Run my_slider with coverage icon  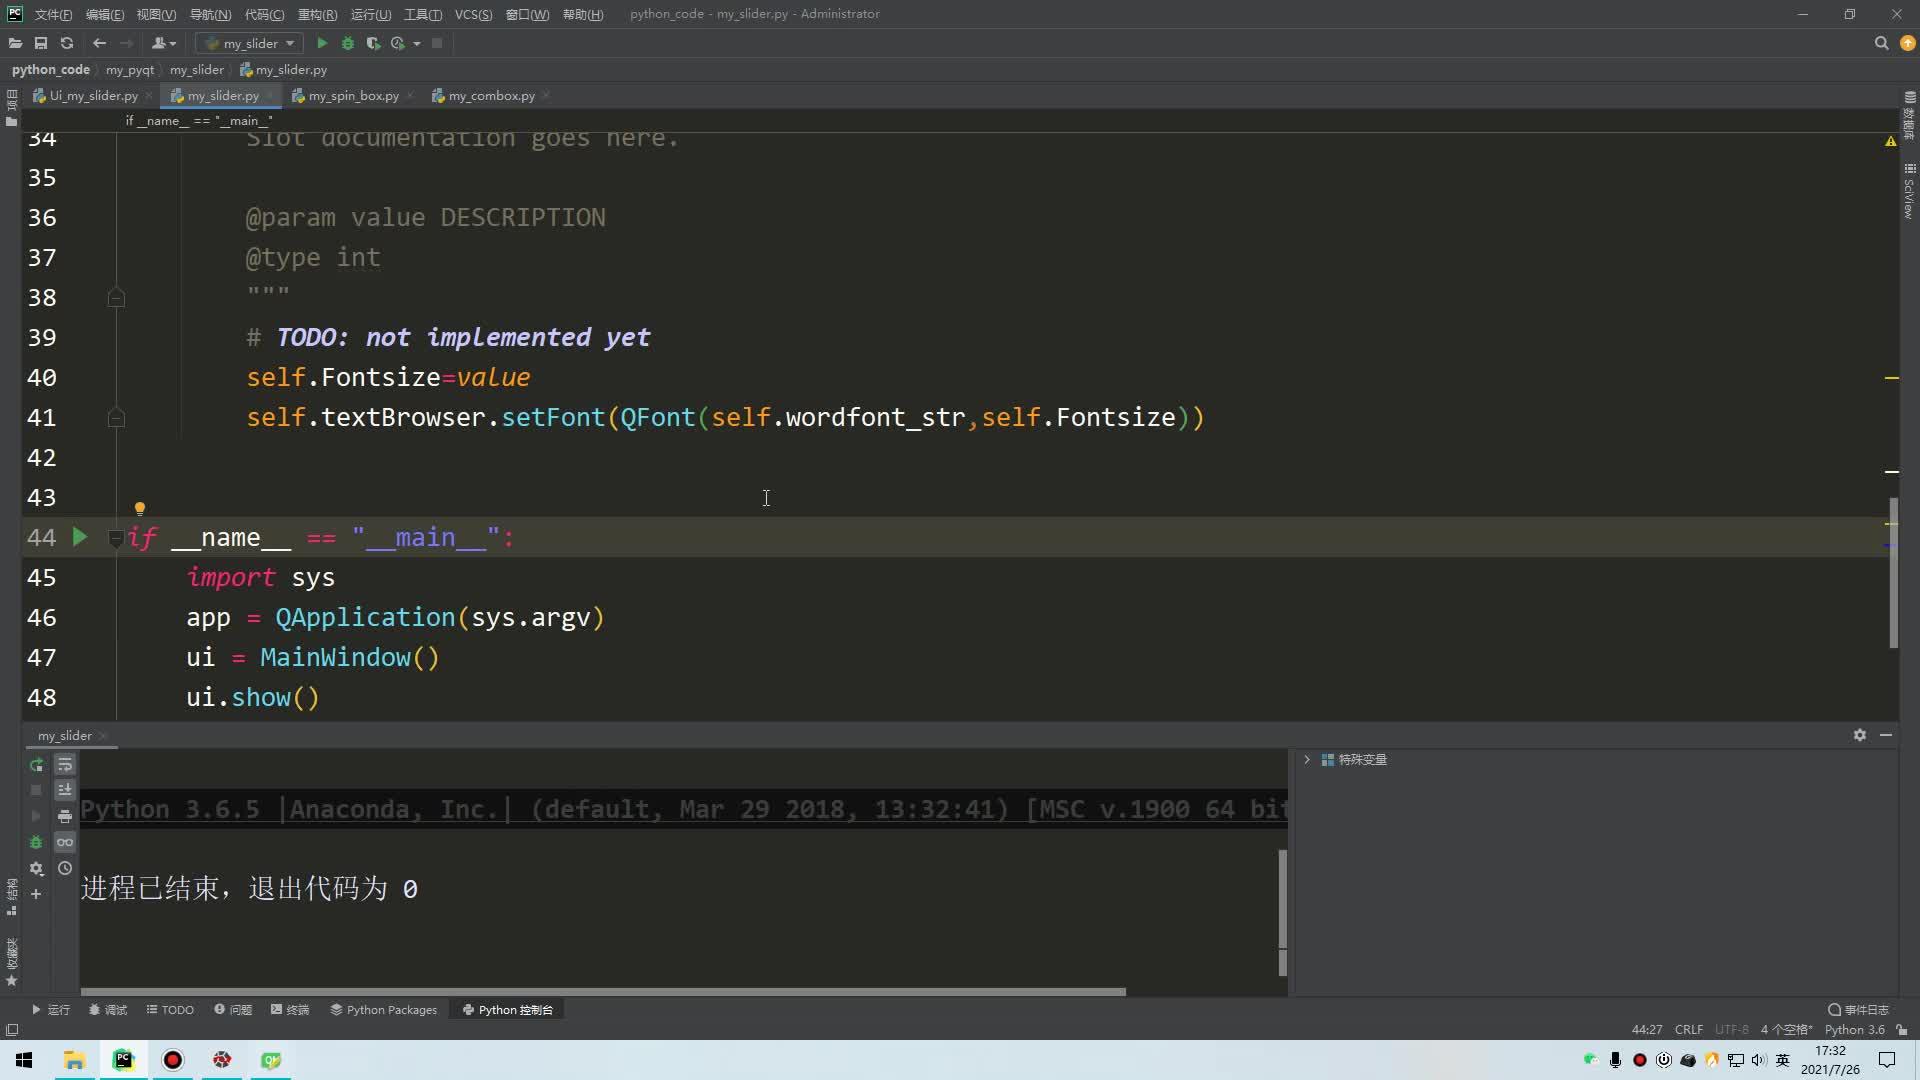click(373, 43)
